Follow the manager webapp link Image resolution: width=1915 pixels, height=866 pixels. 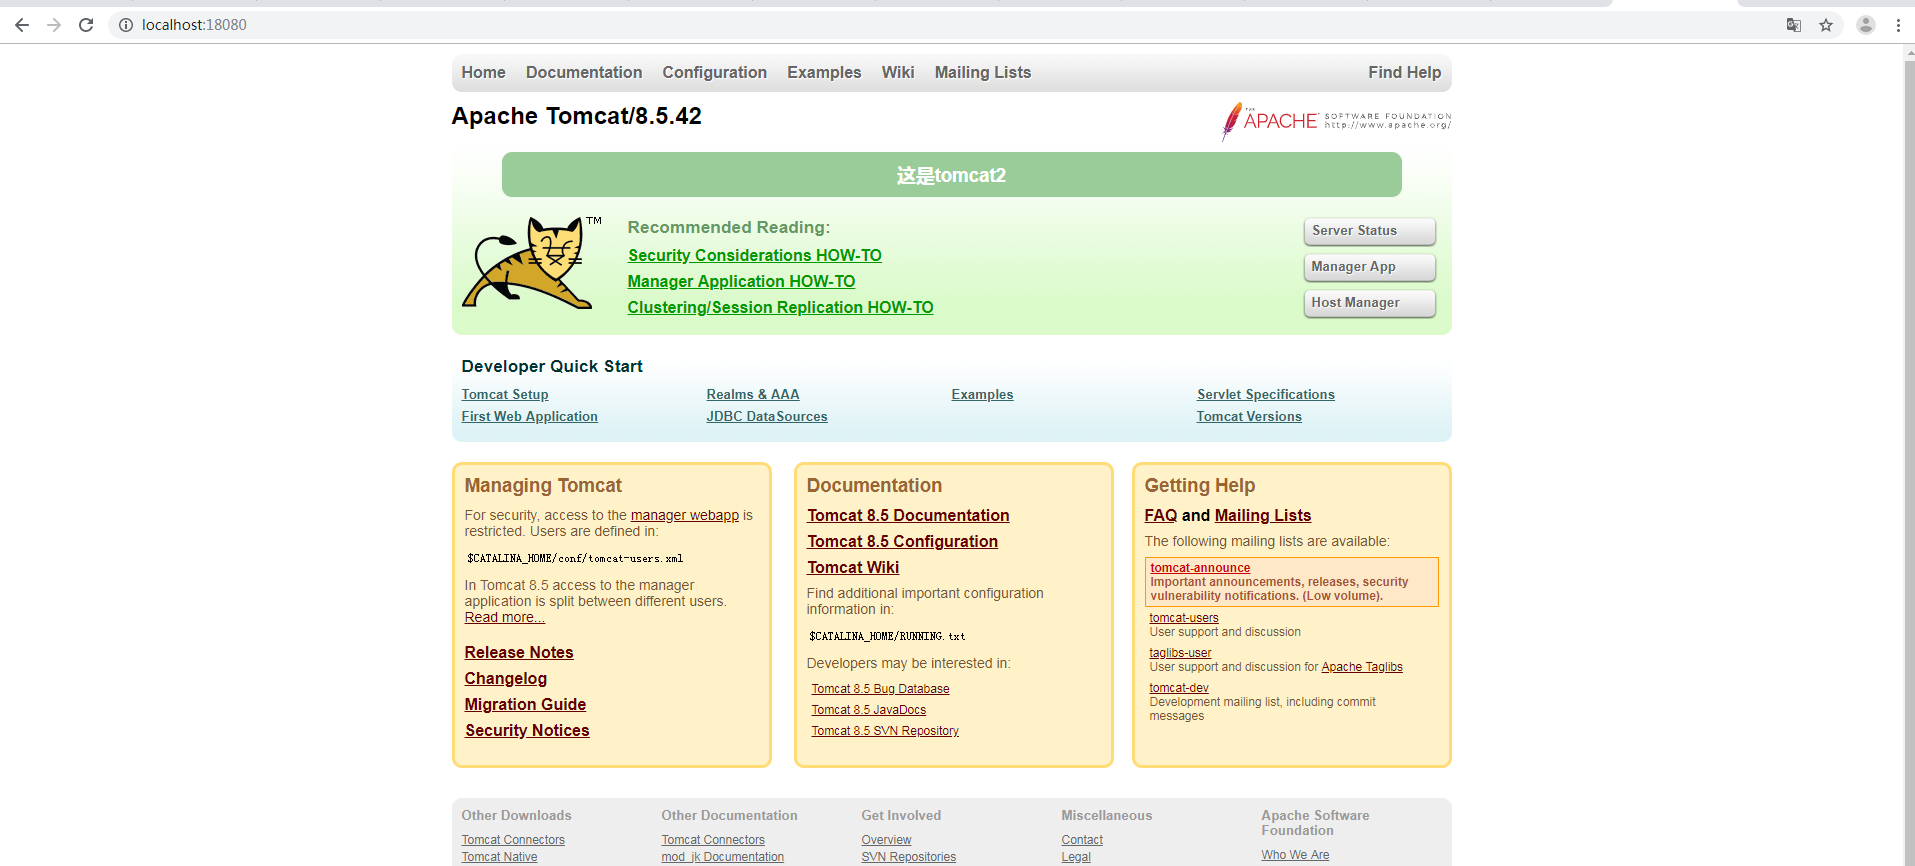[685, 515]
